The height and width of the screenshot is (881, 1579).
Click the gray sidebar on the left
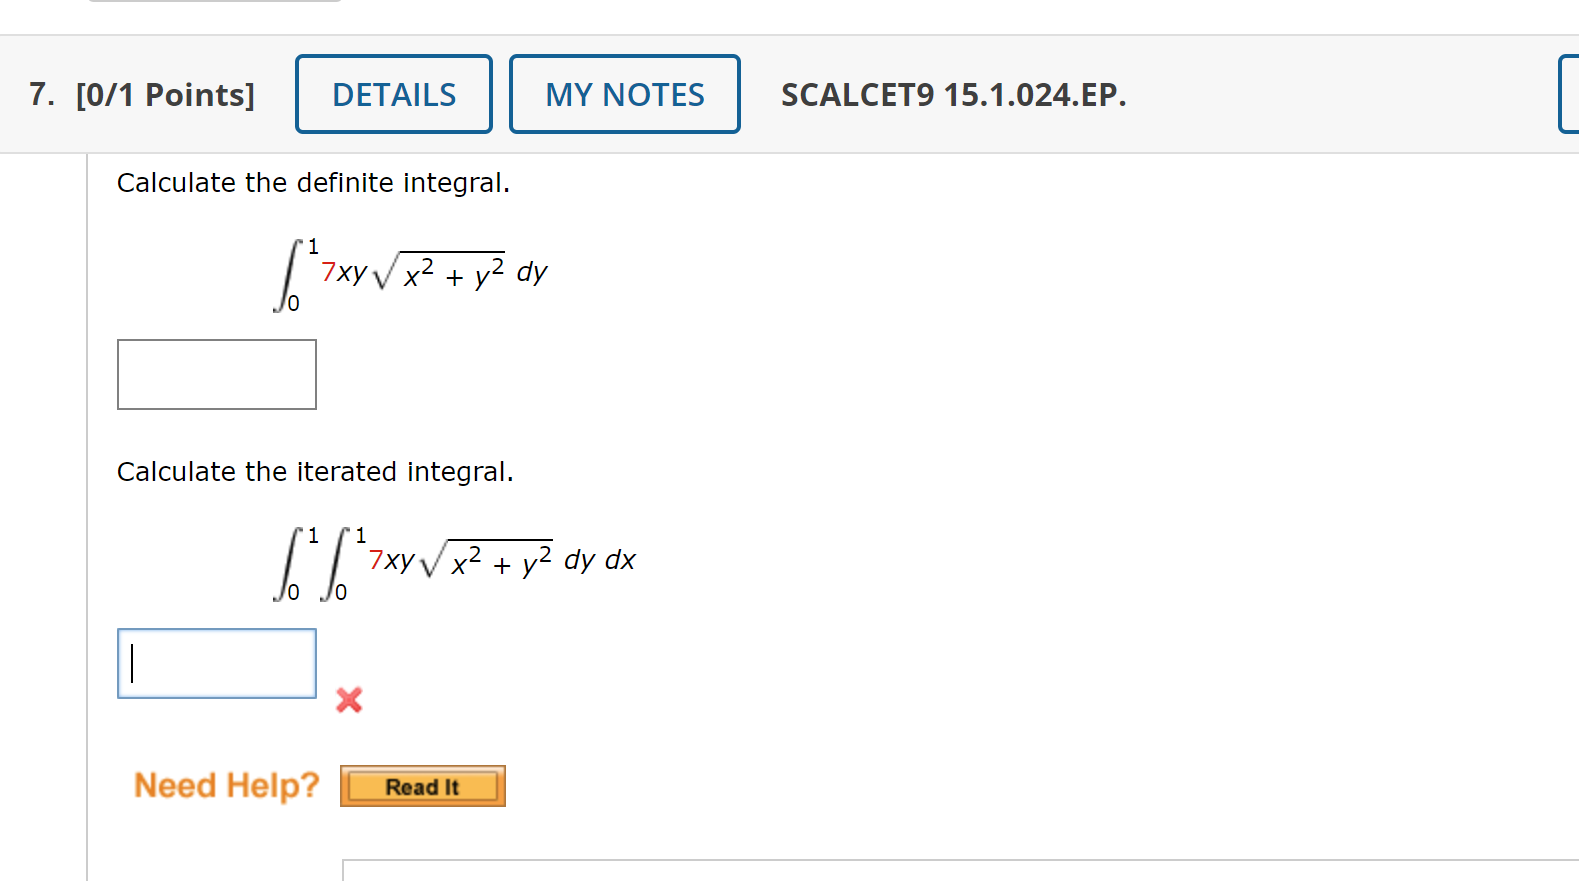(x=45, y=450)
